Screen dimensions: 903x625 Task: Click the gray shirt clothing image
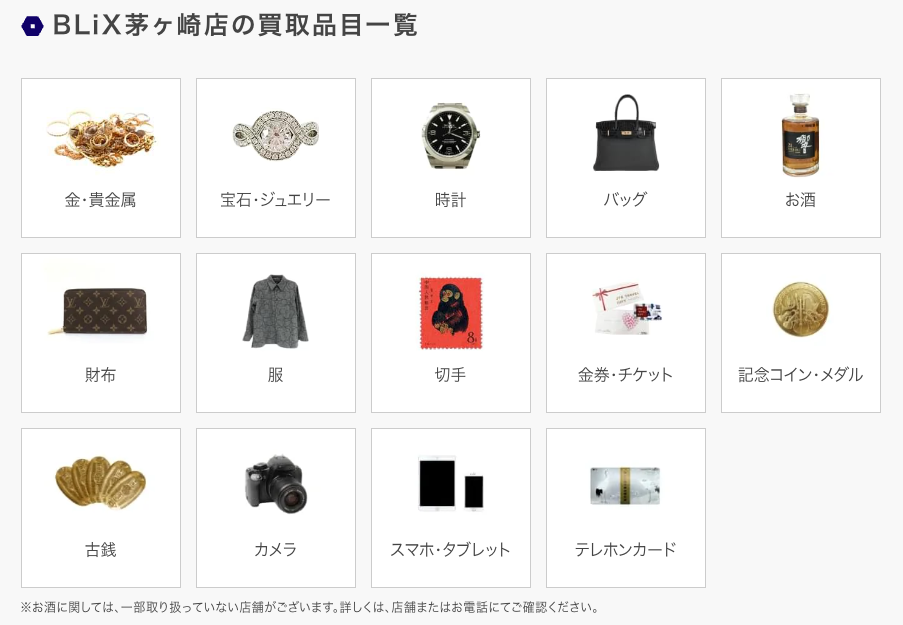coord(276,311)
